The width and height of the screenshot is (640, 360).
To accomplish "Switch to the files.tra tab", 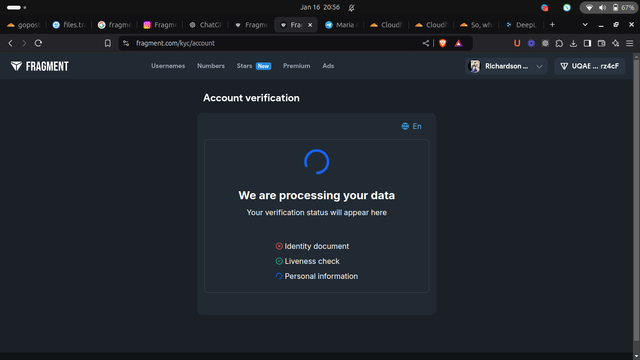I will tap(69, 25).
